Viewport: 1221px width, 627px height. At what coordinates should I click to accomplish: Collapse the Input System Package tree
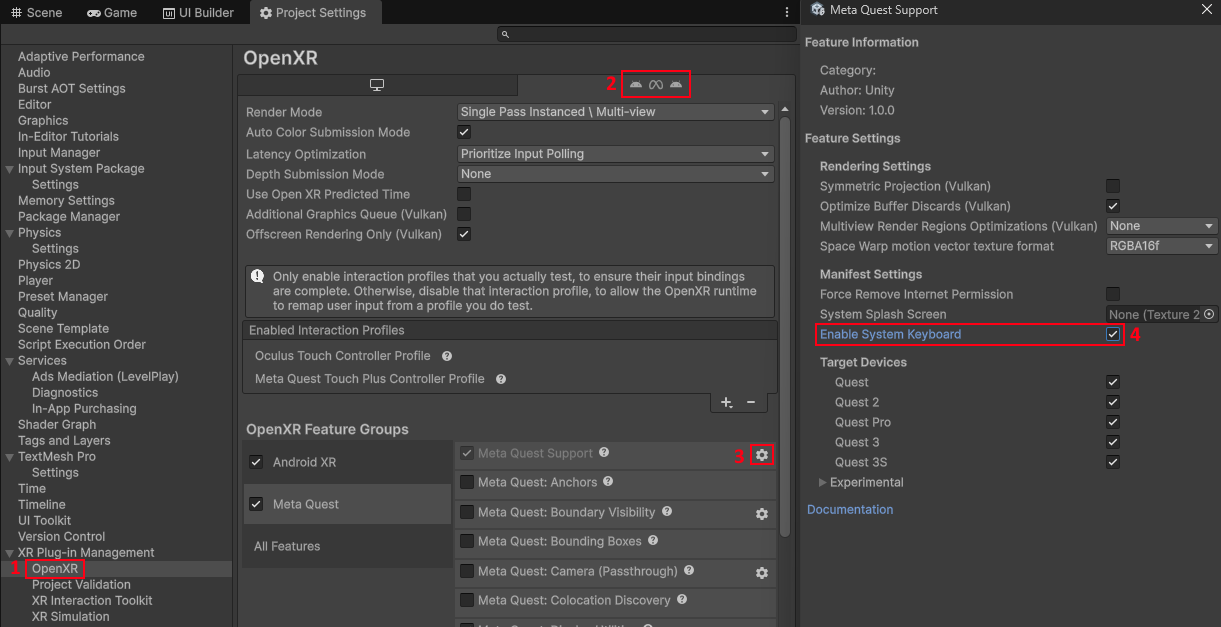(10, 168)
